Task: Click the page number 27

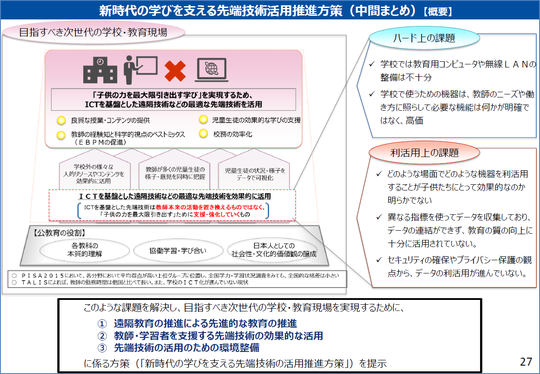Action: click(526, 362)
